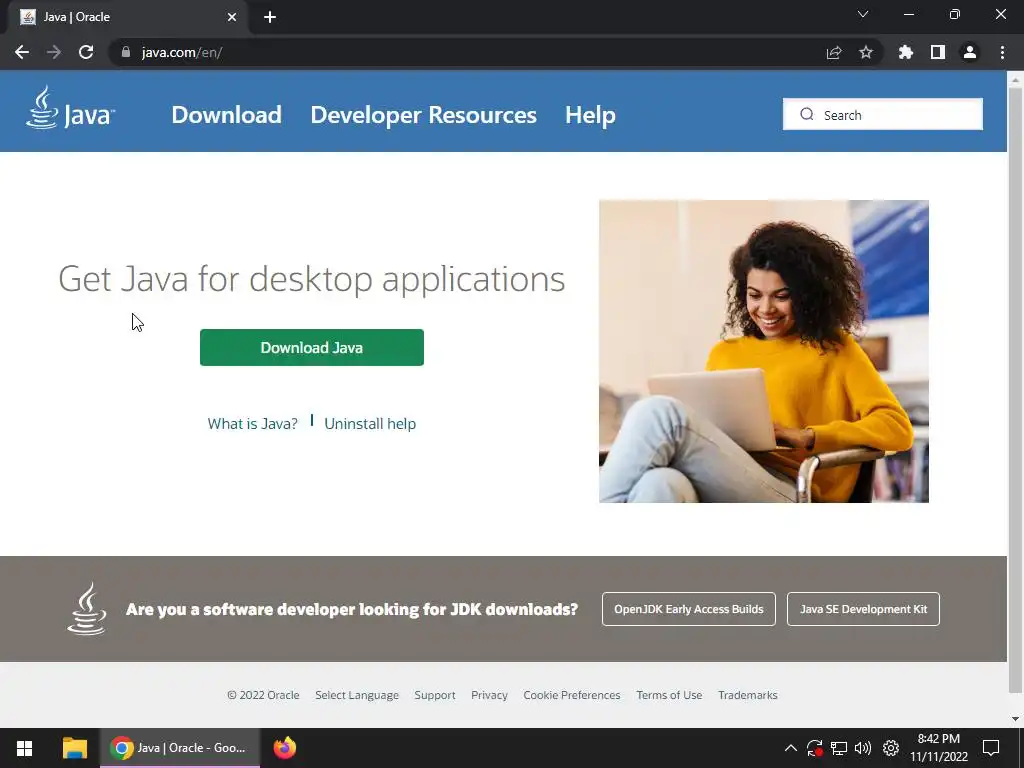Image resolution: width=1024 pixels, height=768 pixels.
Task: Open the Extensions puzzle icon
Action: coord(906,52)
